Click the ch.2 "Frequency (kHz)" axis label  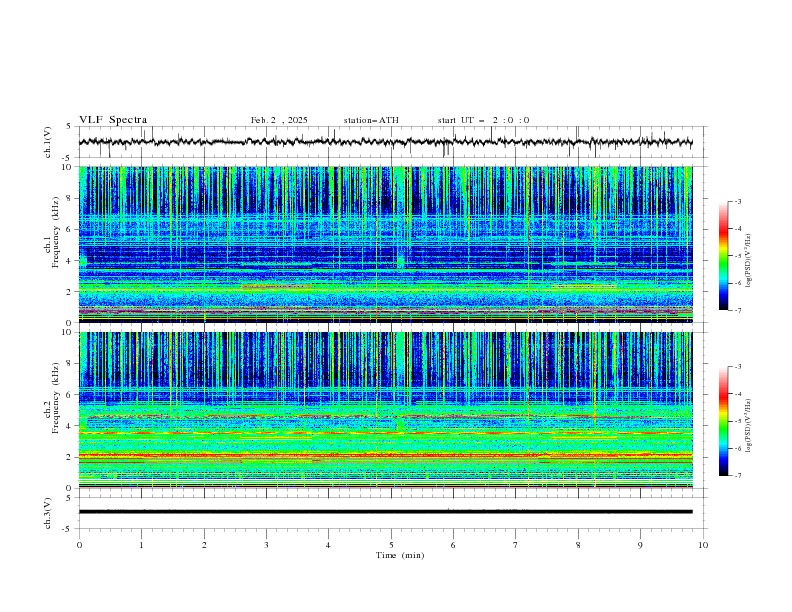[56, 398]
